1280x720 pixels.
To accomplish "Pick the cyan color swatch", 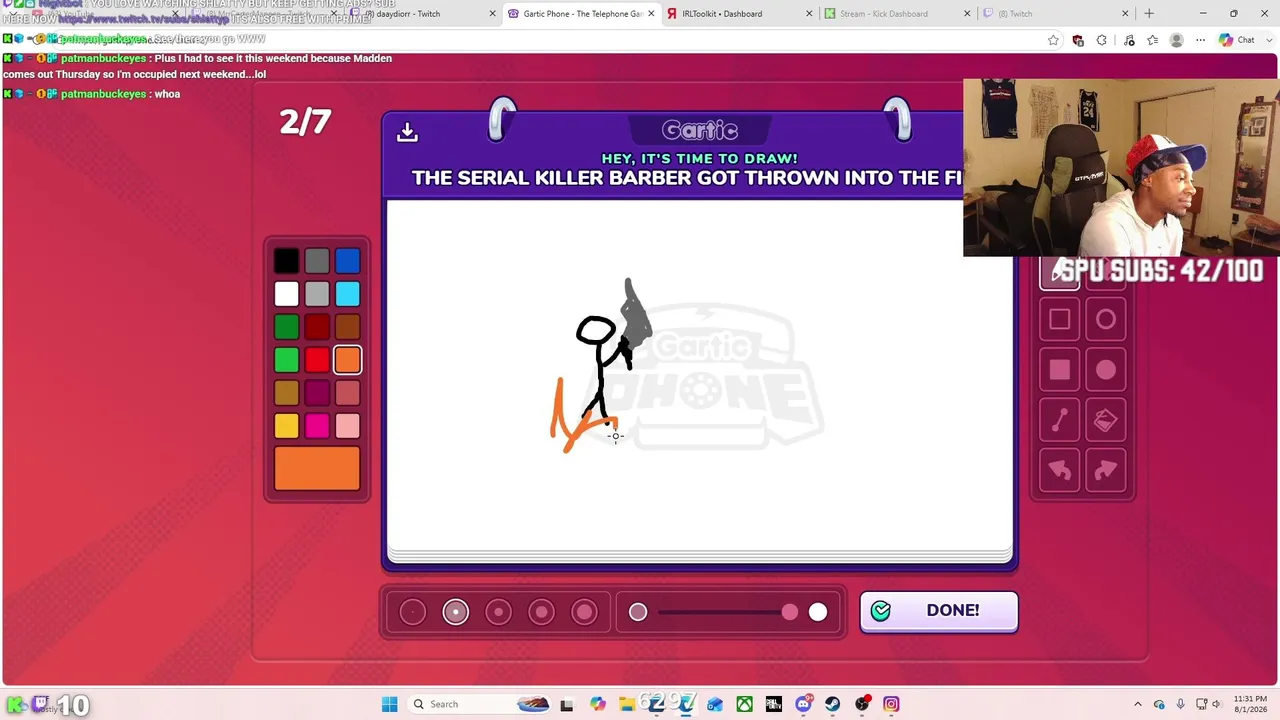I will [x=348, y=294].
